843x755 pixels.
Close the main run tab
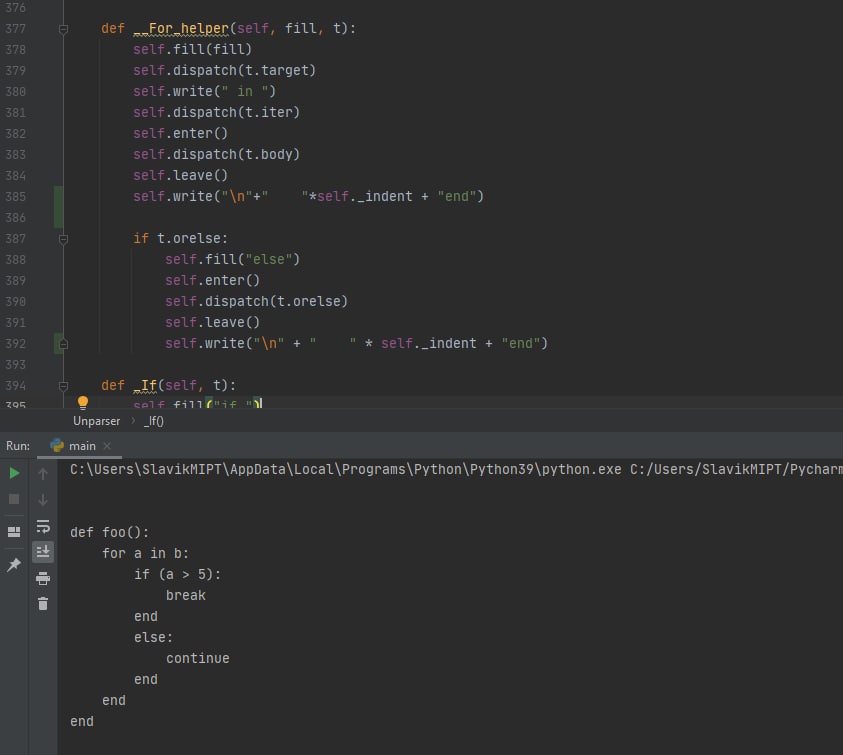point(107,446)
